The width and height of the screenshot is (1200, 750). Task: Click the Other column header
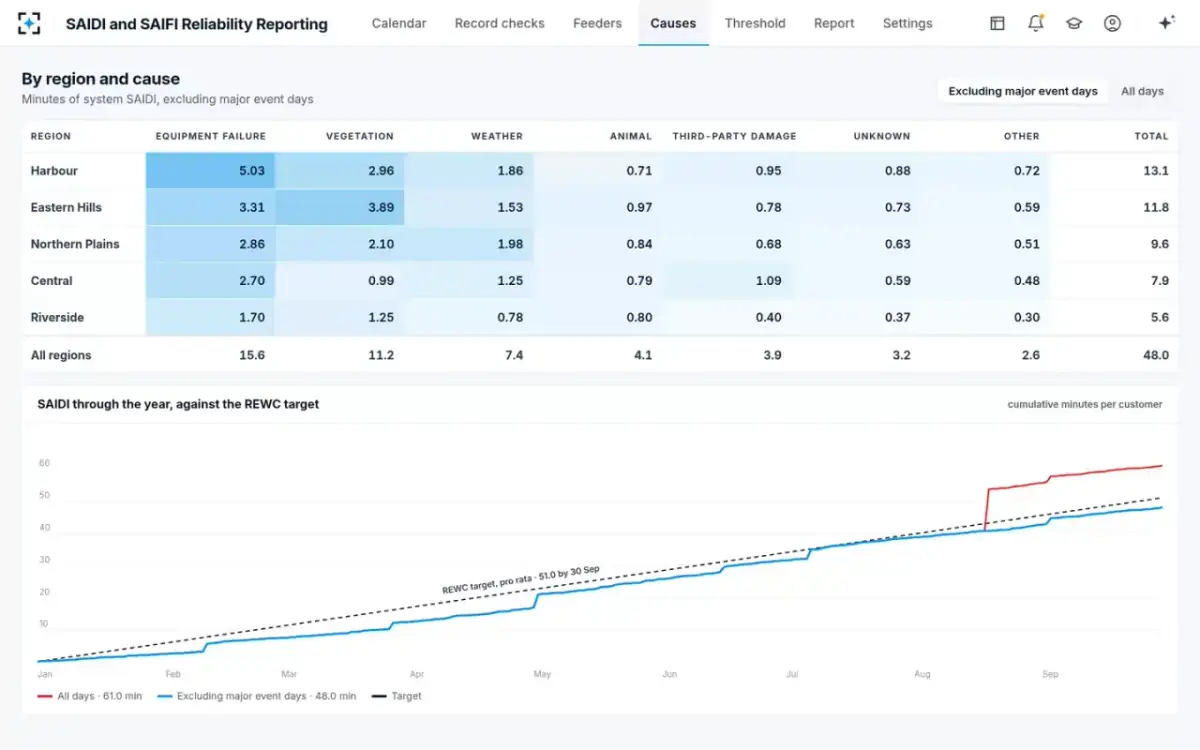[x=1022, y=136]
